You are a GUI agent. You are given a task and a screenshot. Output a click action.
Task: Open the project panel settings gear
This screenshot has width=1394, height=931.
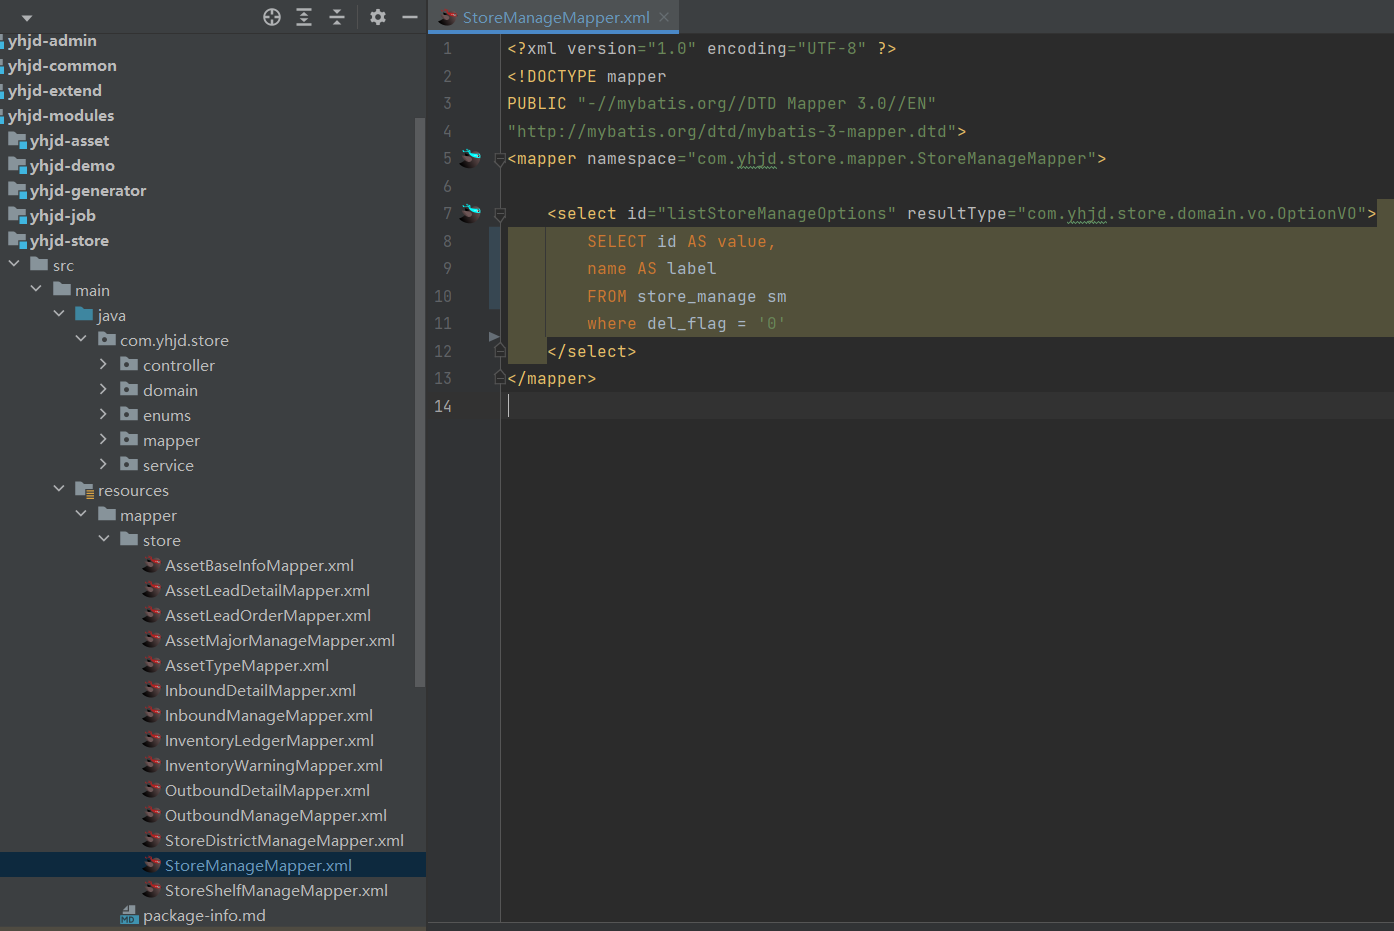pos(378,17)
